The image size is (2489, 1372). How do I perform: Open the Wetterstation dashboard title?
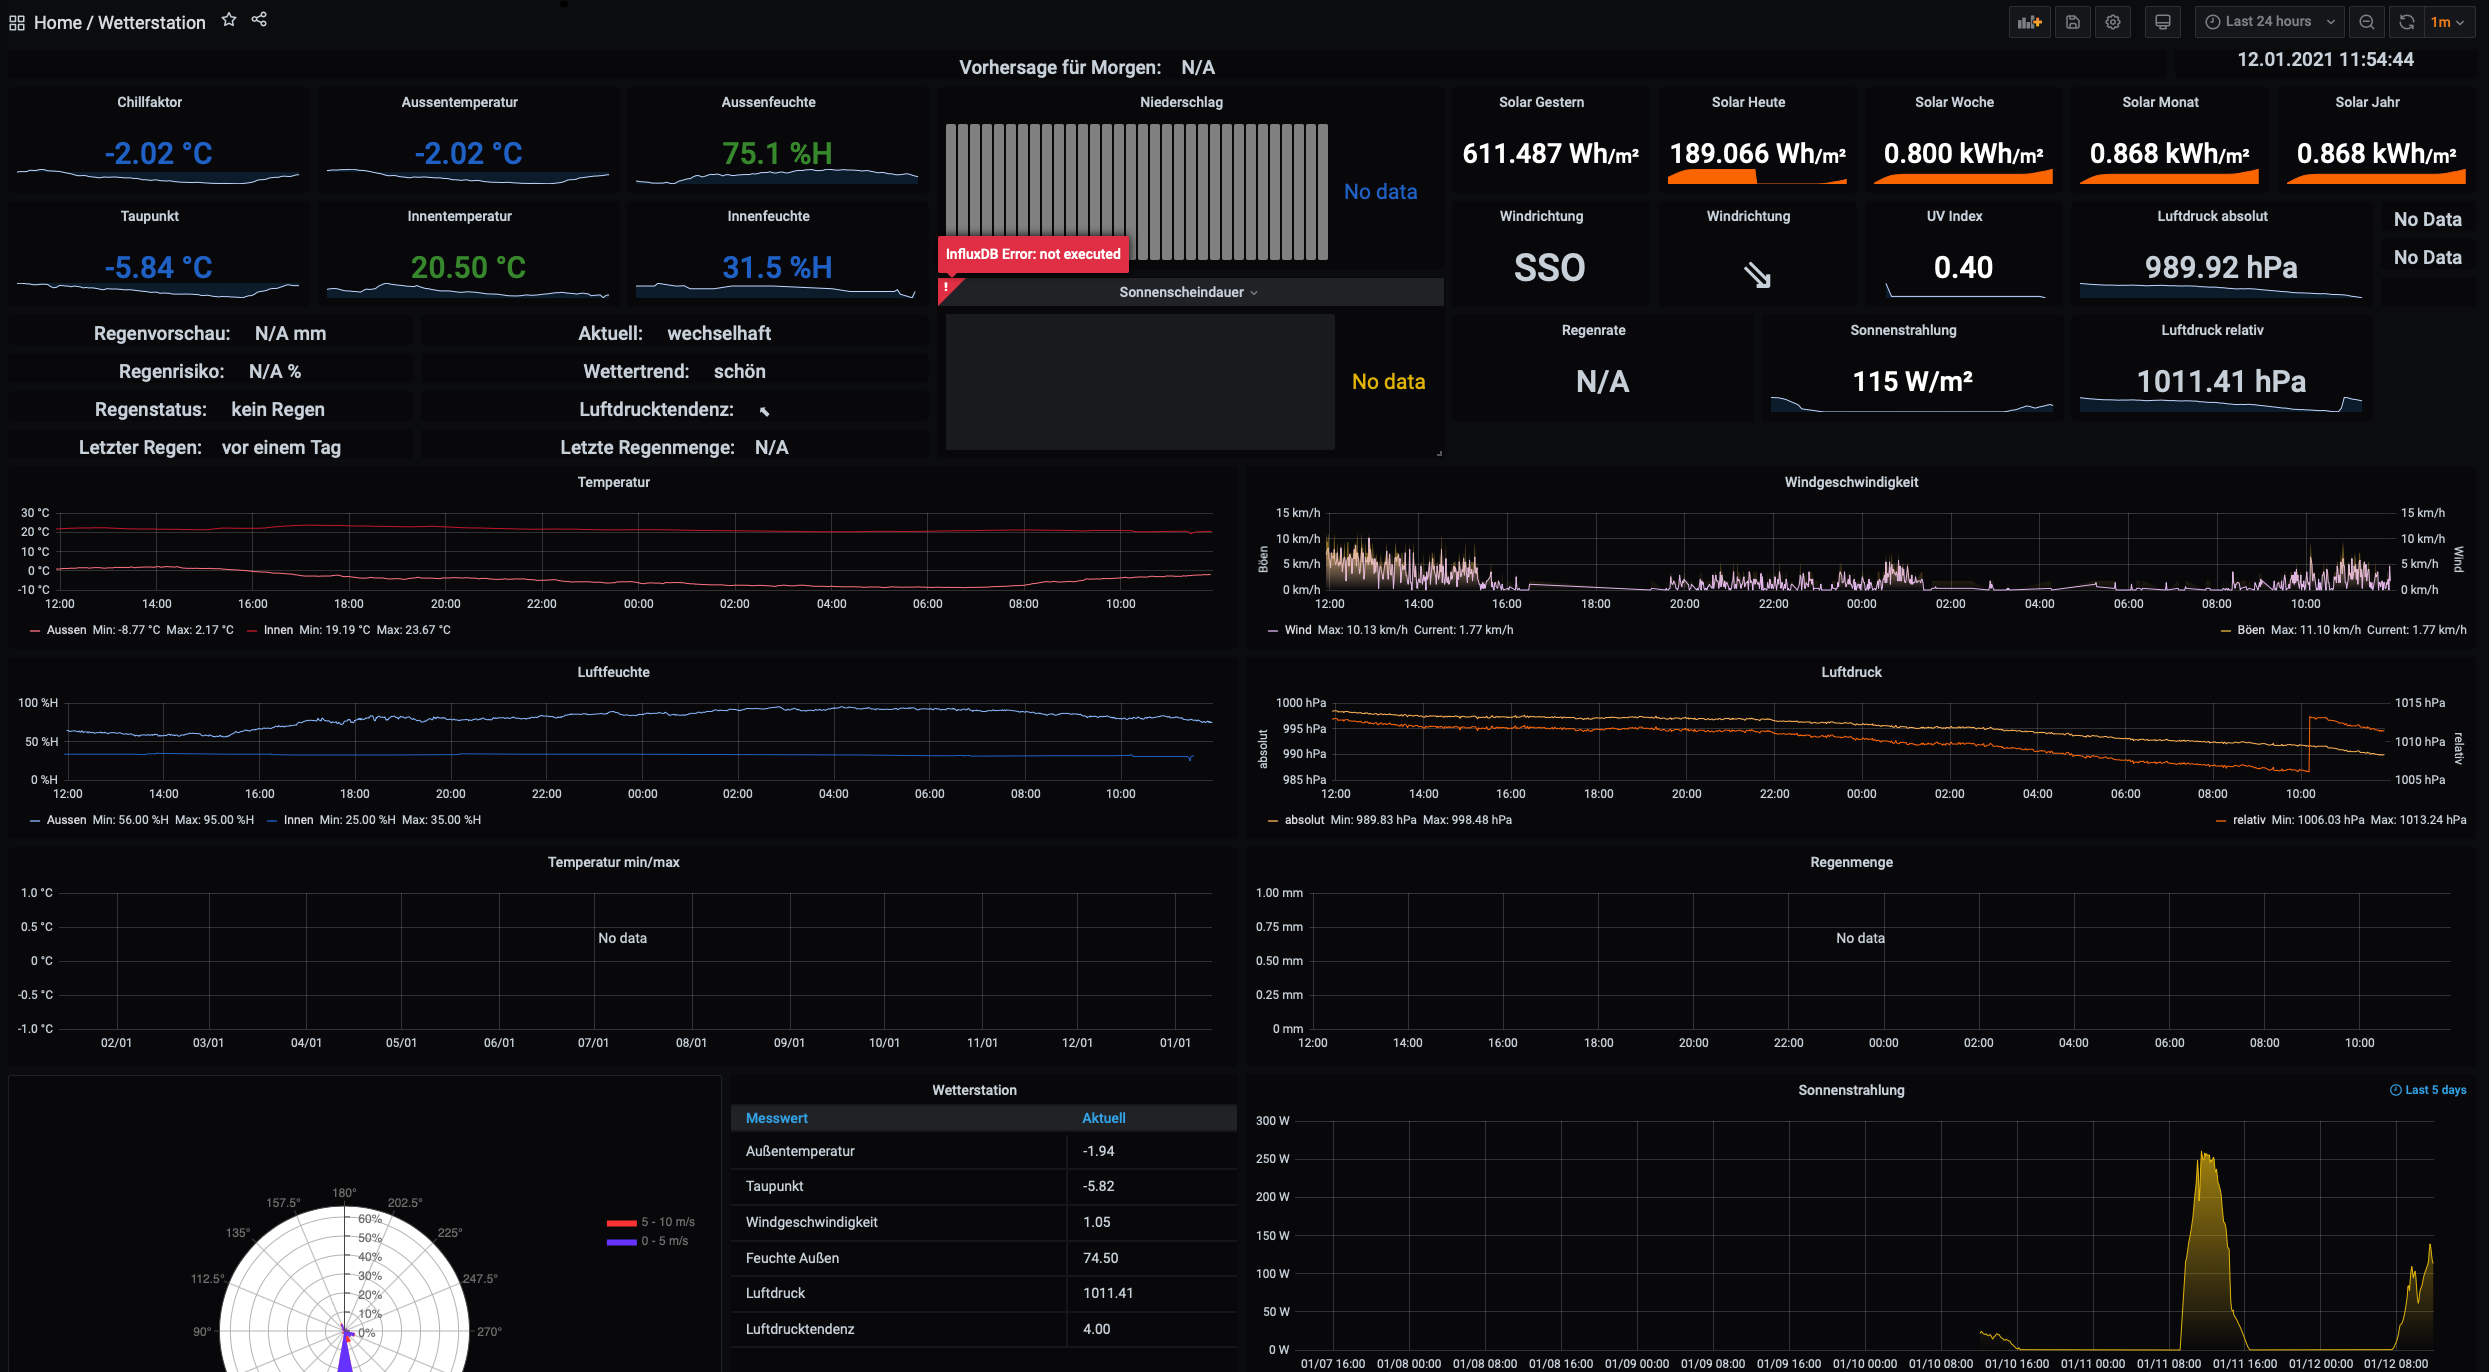pyautogui.click(x=151, y=22)
